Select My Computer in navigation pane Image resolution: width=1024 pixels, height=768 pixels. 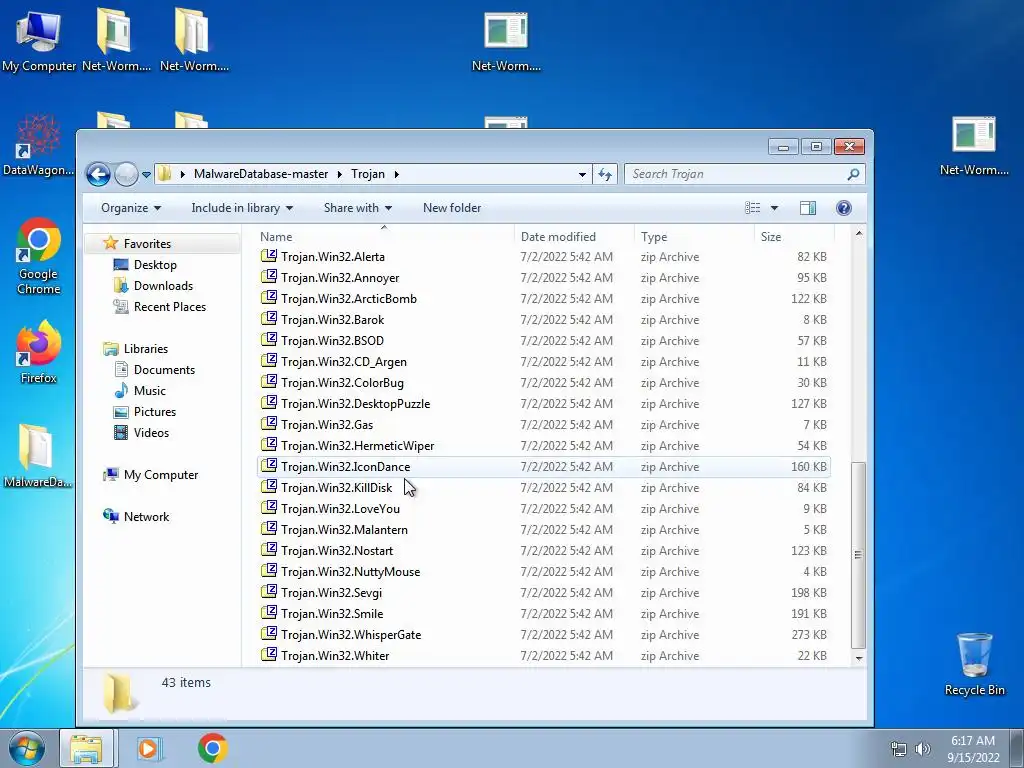161,475
